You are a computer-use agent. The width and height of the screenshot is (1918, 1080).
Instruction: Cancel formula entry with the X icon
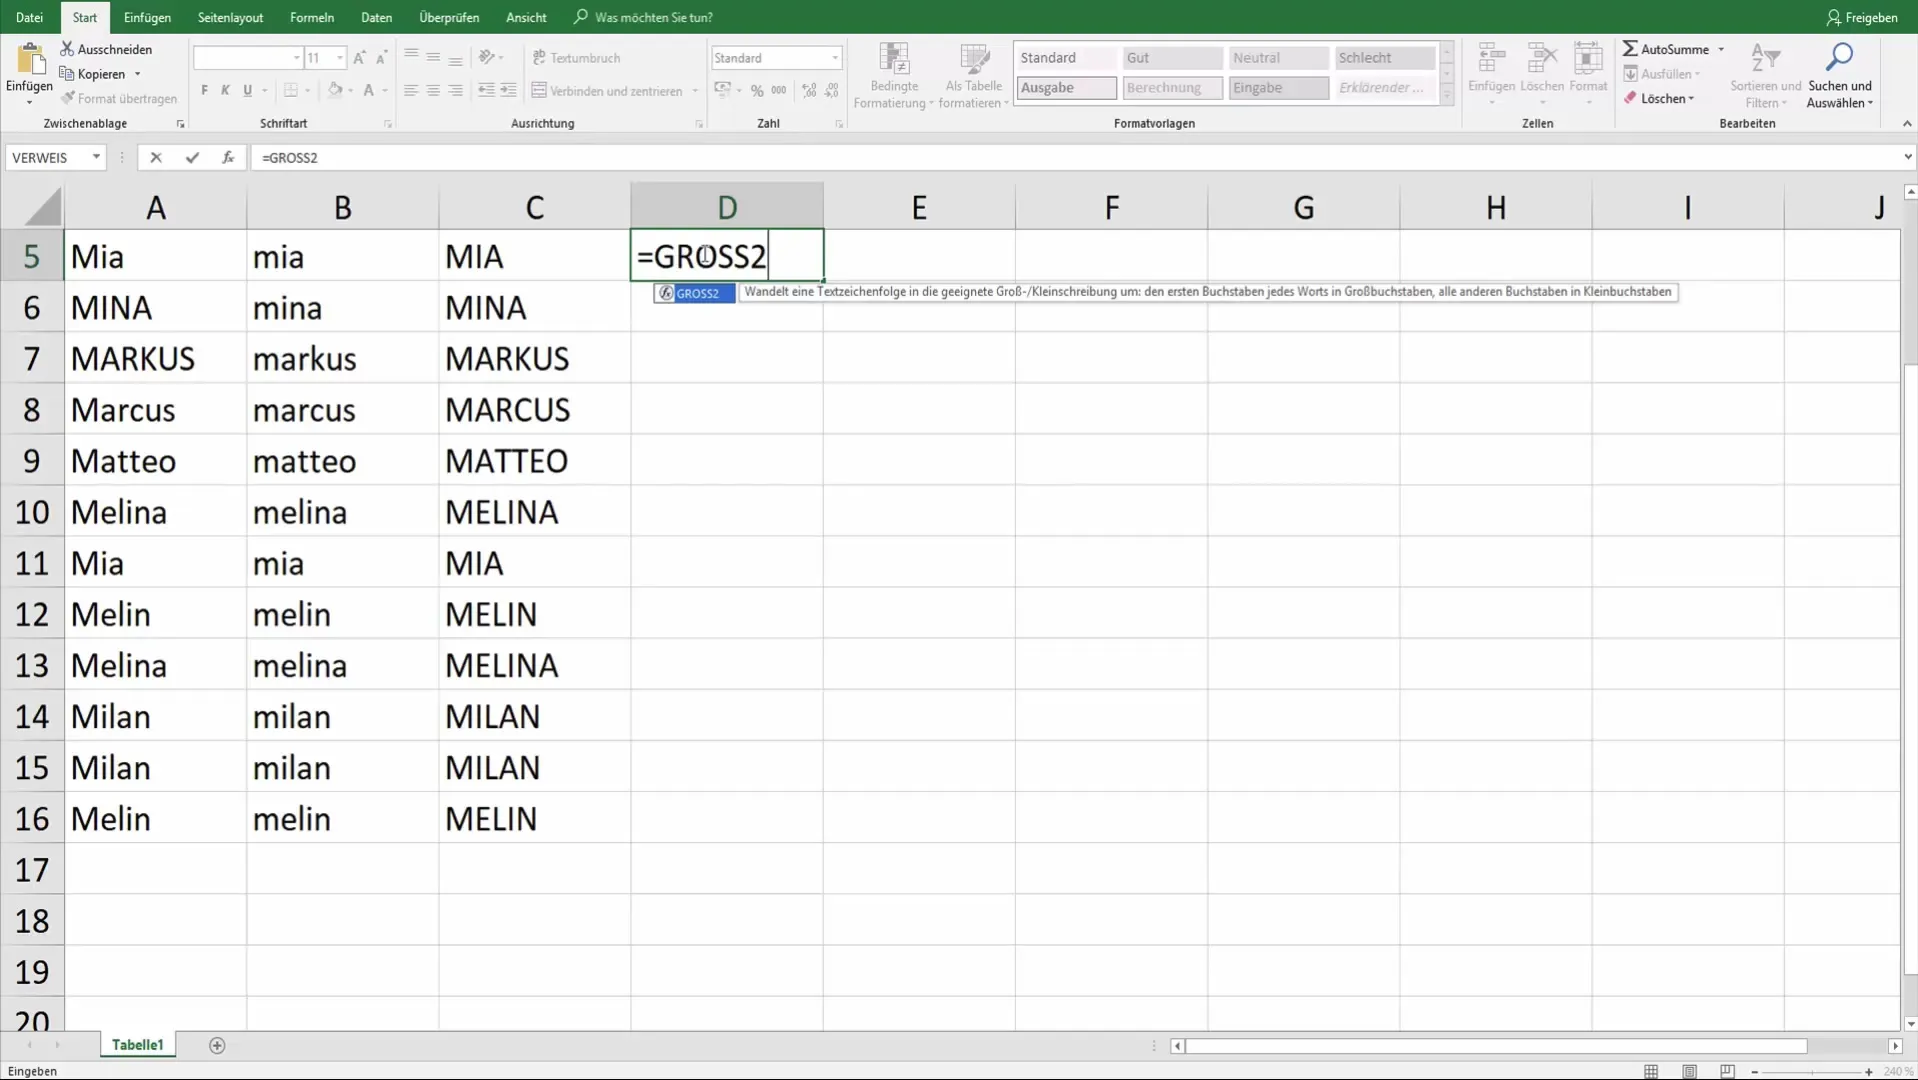tap(156, 157)
